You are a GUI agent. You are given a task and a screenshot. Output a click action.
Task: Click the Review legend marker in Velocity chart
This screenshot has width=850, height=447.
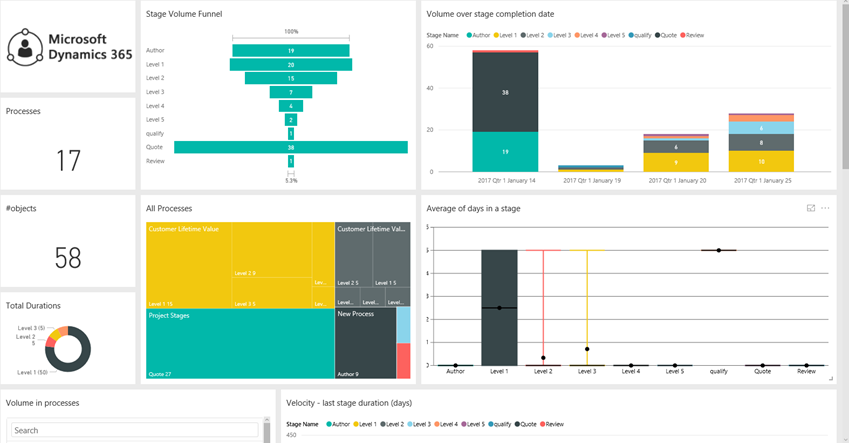click(542, 424)
